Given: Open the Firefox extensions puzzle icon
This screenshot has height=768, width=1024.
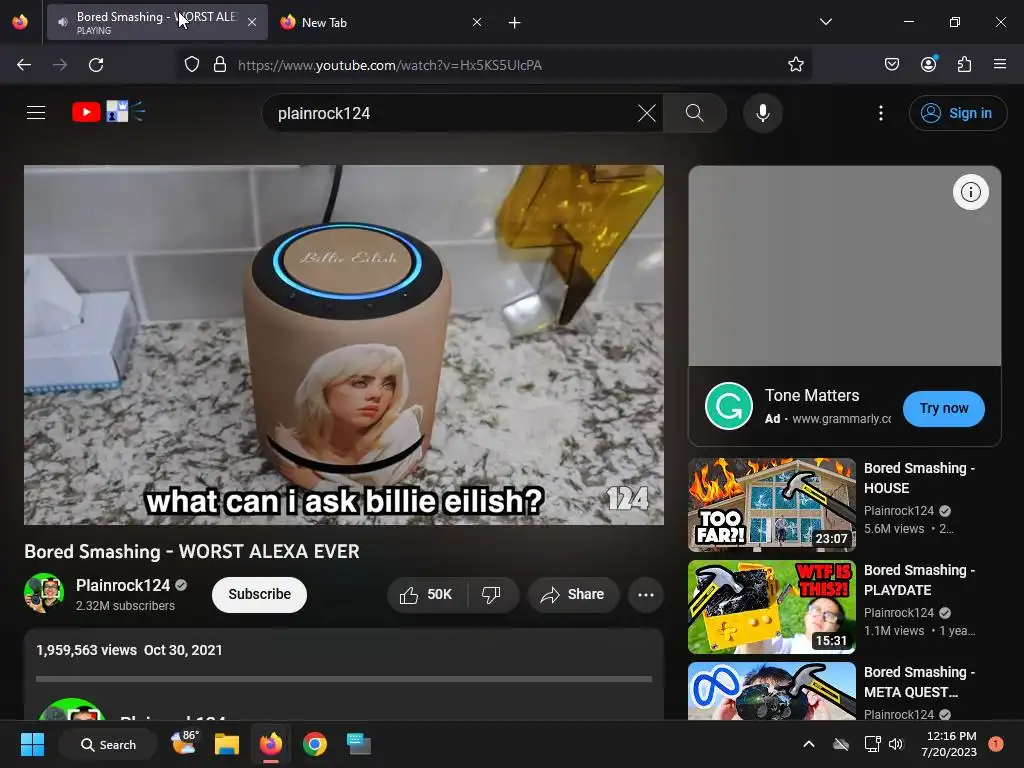Looking at the screenshot, I should (x=964, y=64).
